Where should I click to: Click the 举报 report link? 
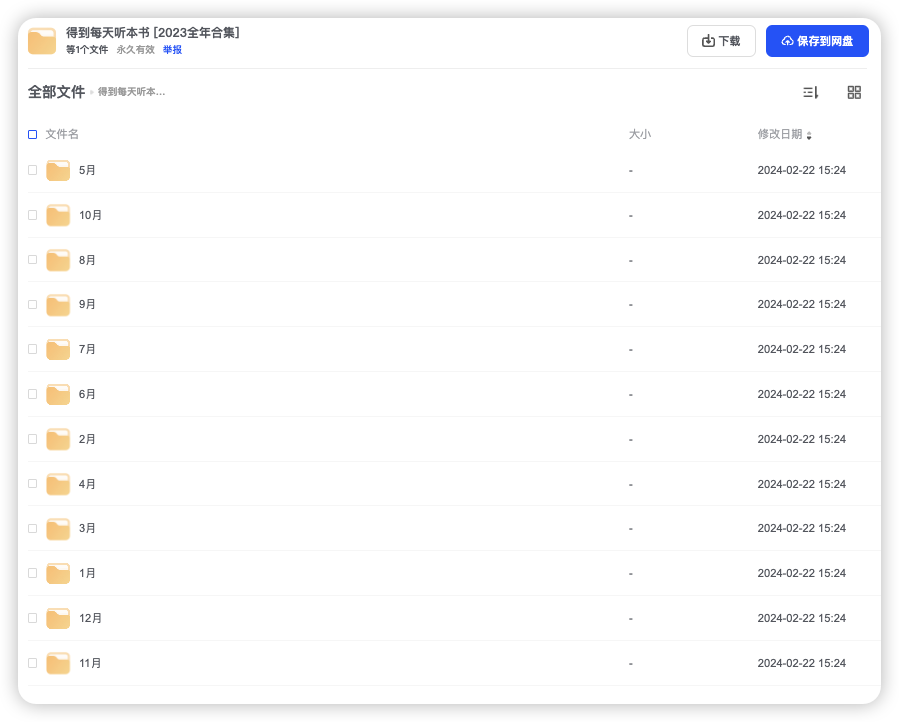click(173, 50)
